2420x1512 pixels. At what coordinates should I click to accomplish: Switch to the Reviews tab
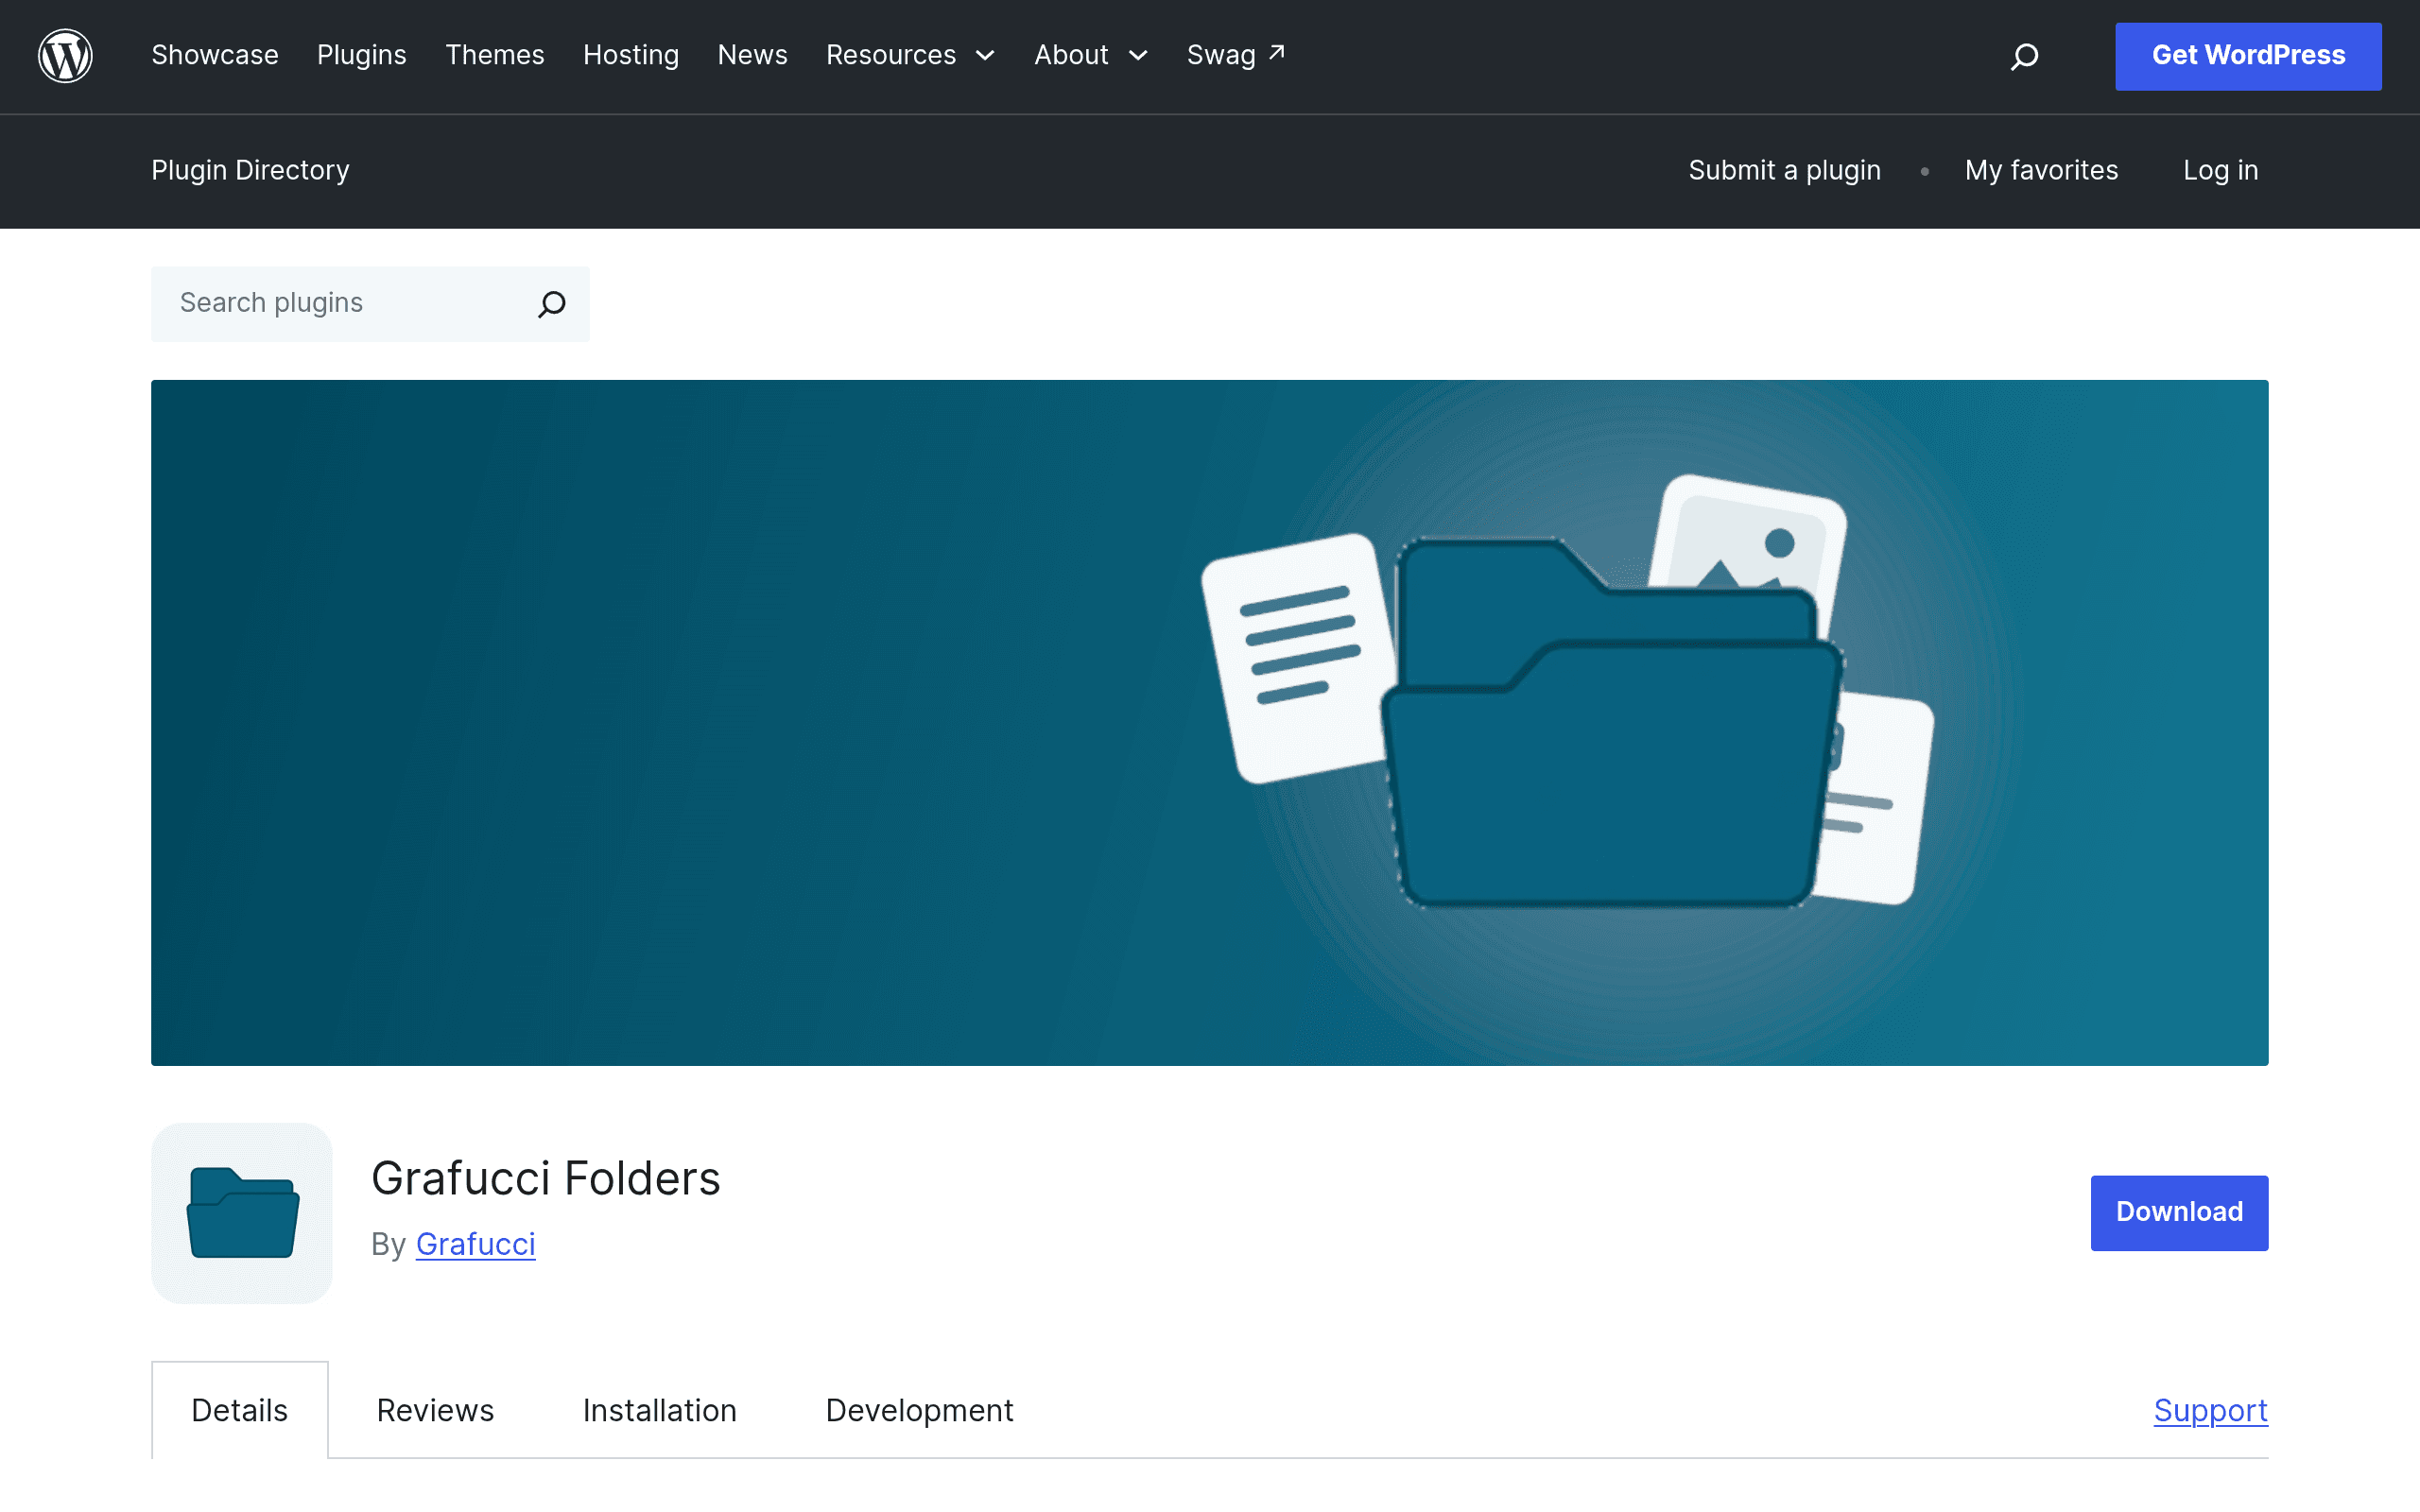[435, 1410]
